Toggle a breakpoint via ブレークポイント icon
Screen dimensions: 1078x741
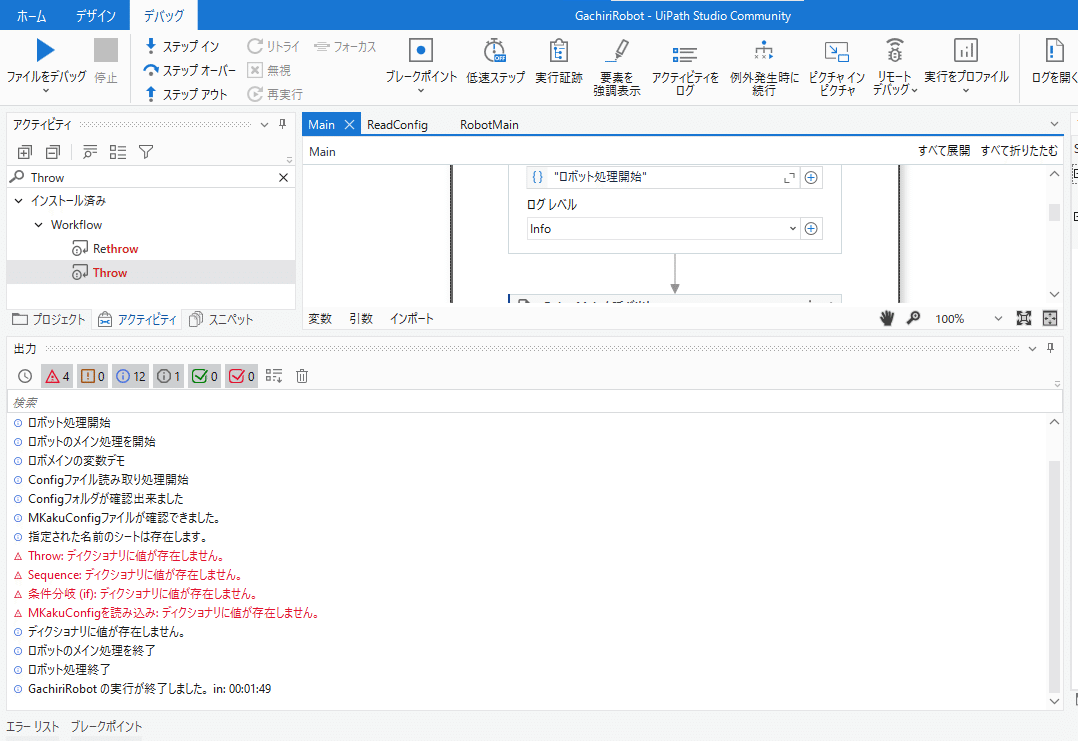[x=421, y=51]
